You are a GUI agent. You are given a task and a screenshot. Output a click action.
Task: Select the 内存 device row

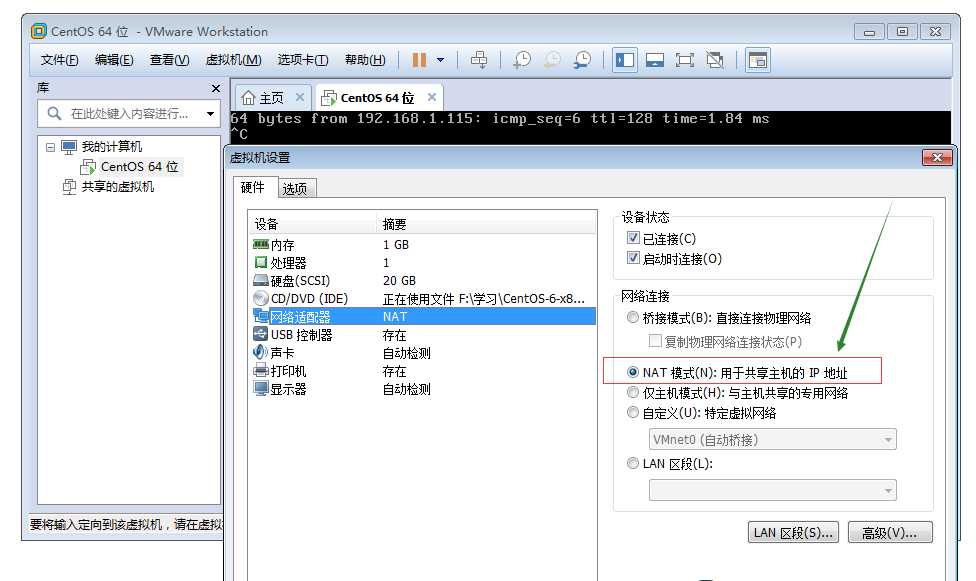point(423,245)
